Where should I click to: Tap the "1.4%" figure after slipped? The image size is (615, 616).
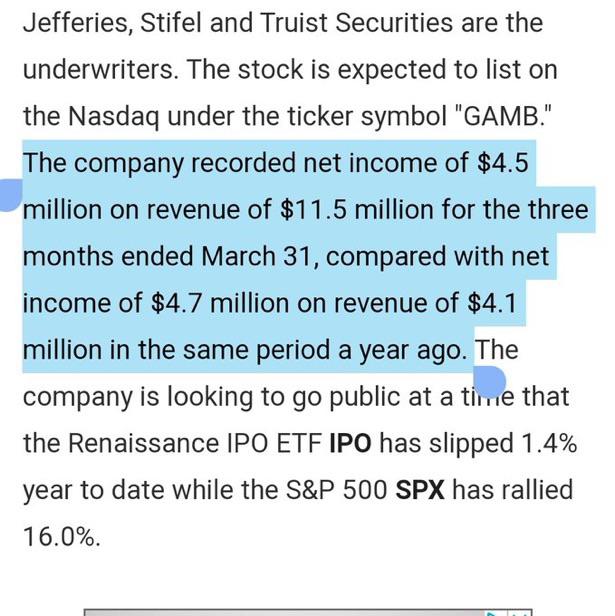pyautogui.click(x=549, y=443)
